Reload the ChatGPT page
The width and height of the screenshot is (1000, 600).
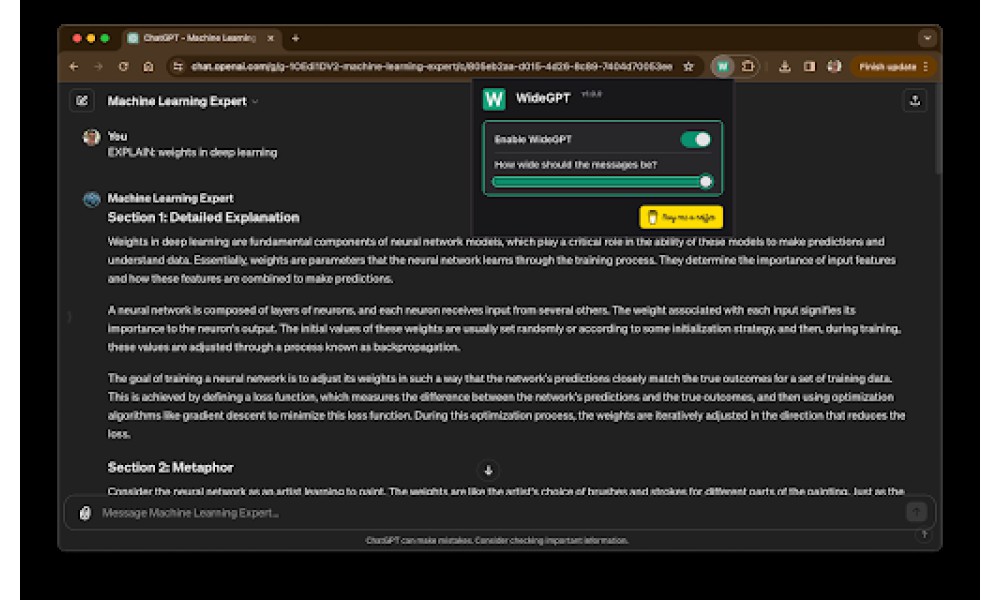[x=123, y=66]
